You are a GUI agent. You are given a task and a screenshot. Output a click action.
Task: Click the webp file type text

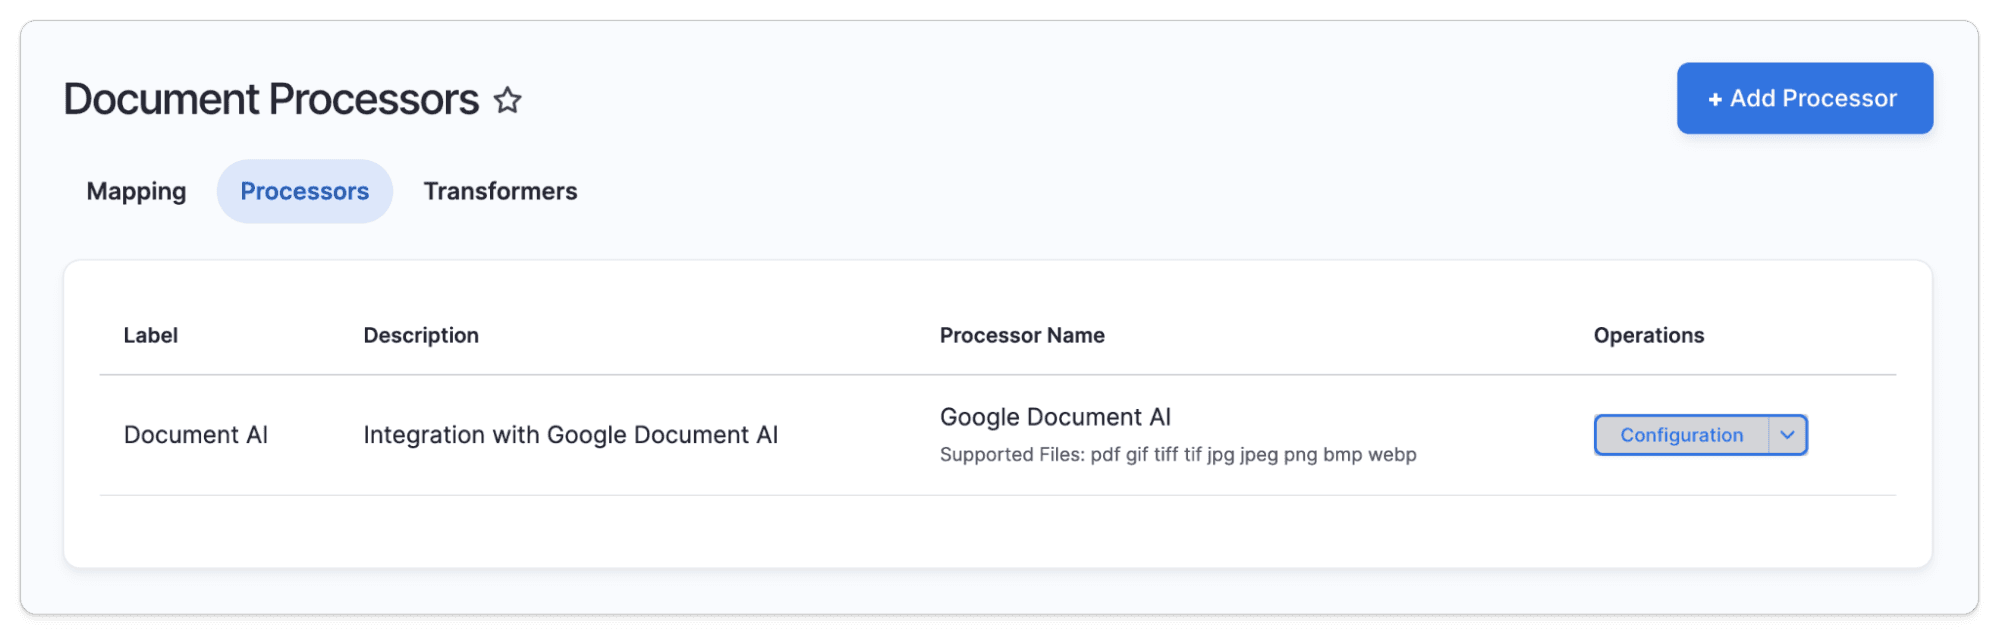tap(1392, 454)
